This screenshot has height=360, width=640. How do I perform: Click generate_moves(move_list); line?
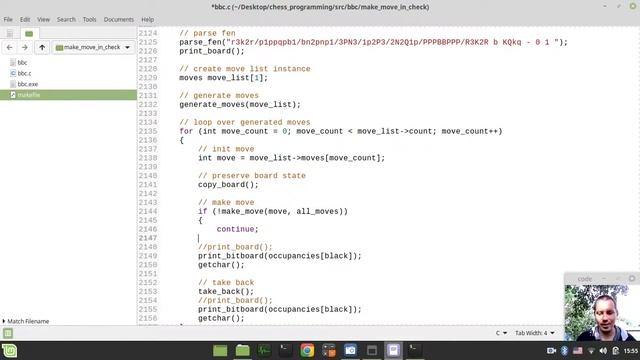point(240,104)
